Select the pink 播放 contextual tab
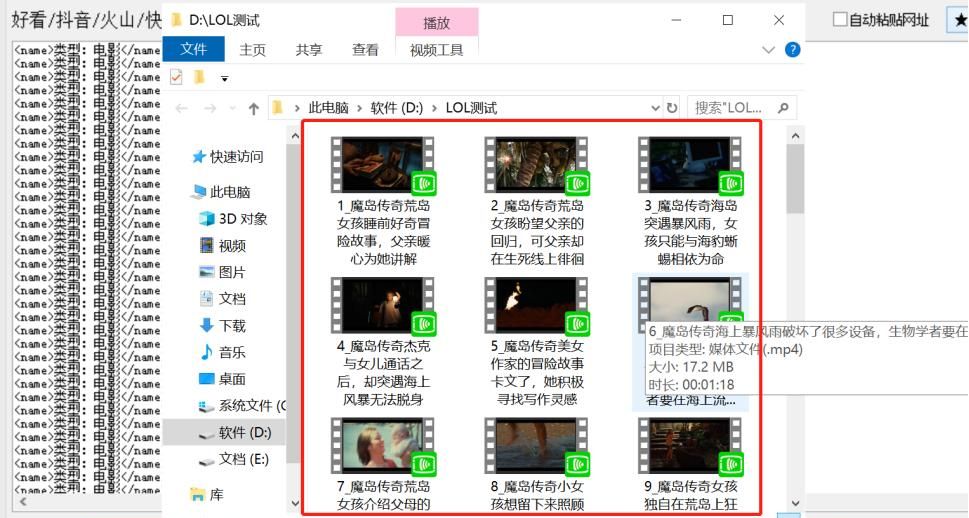 pyautogui.click(x=436, y=23)
